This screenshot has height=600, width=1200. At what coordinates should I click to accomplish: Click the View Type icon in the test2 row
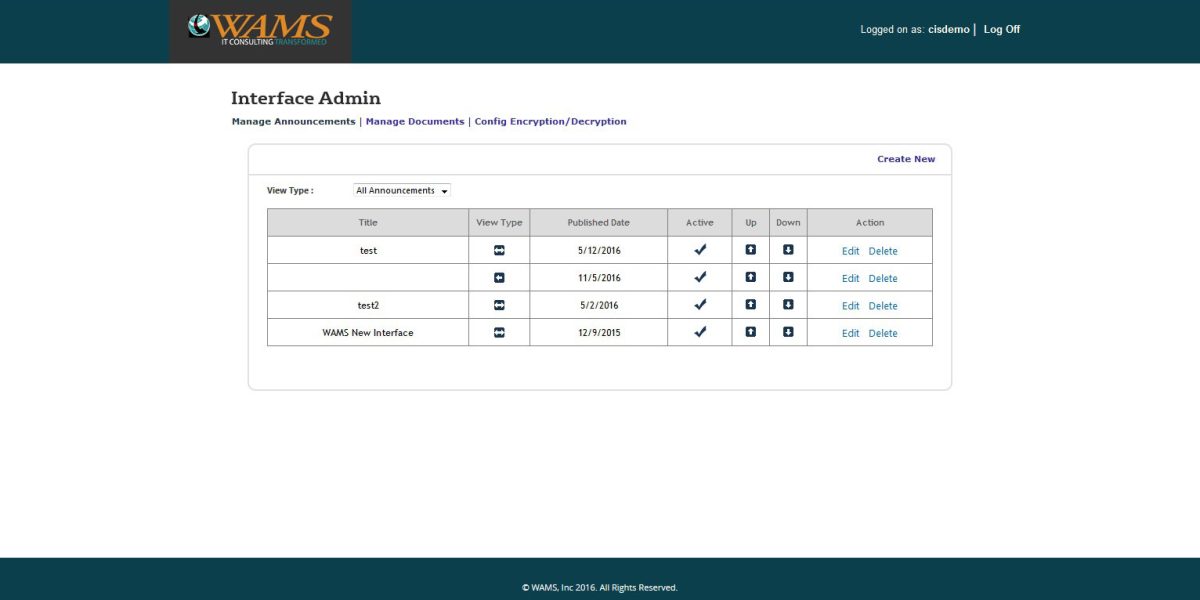point(498,304)
